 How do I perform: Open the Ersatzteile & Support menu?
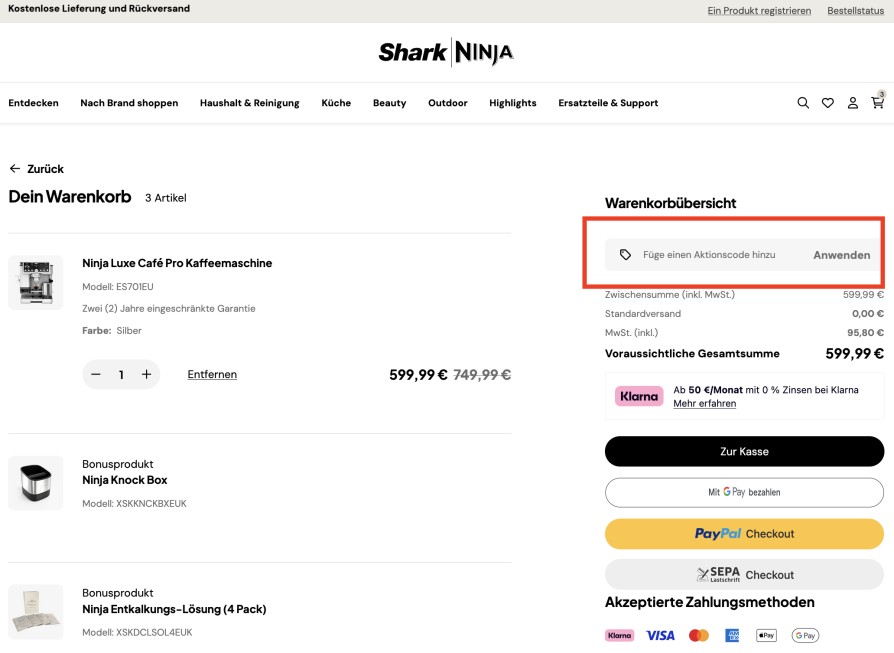point(608,103)
